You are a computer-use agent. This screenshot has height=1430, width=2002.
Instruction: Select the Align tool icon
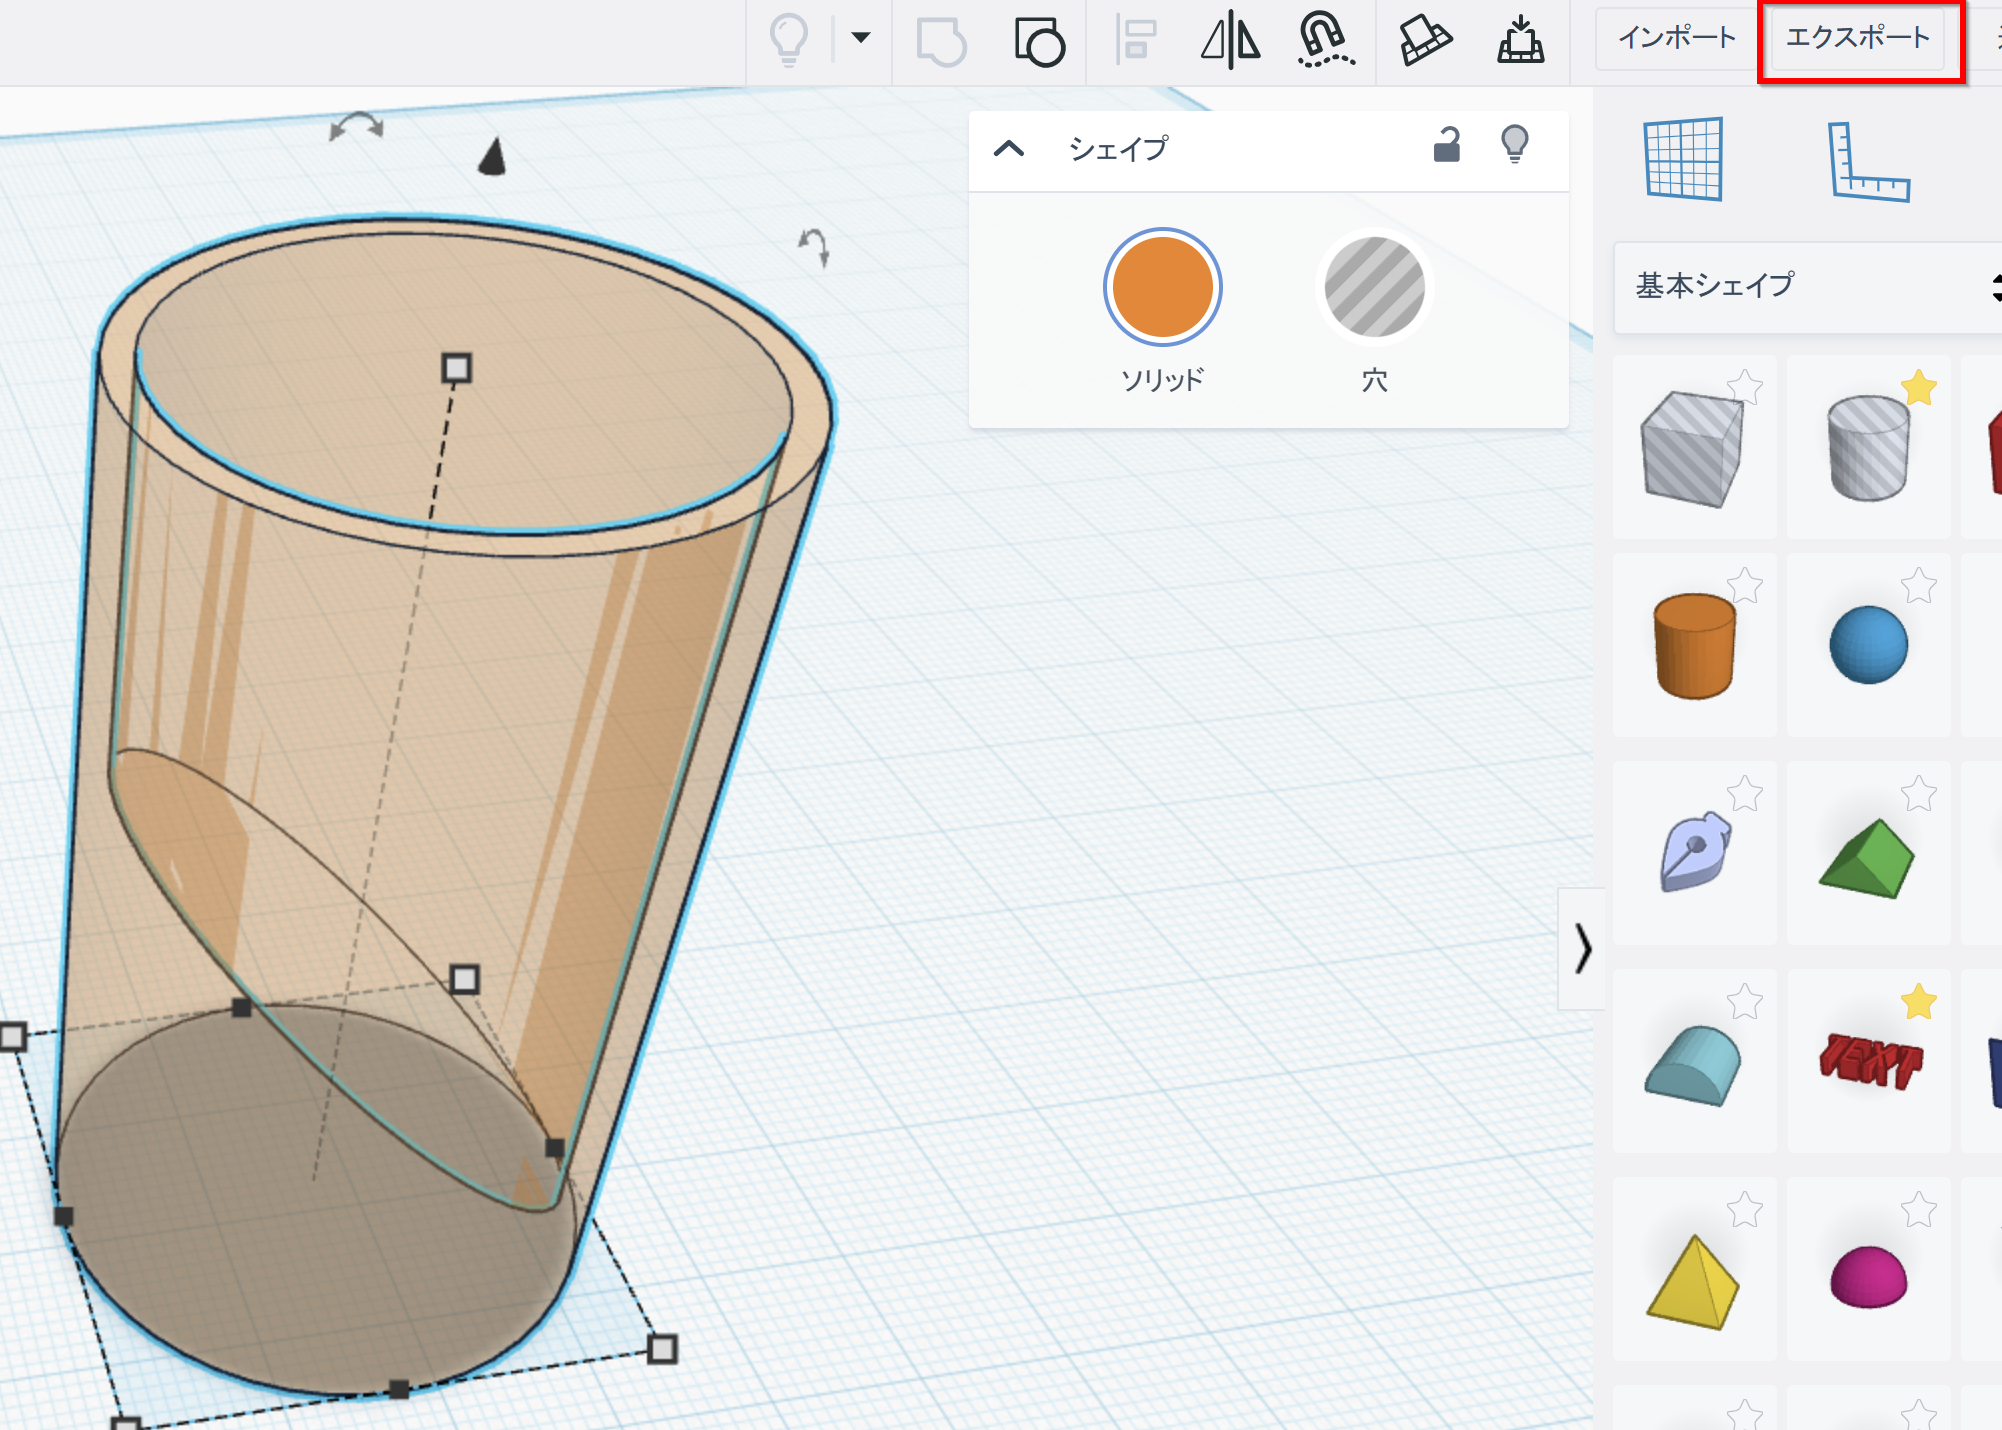coord(1135,40)
